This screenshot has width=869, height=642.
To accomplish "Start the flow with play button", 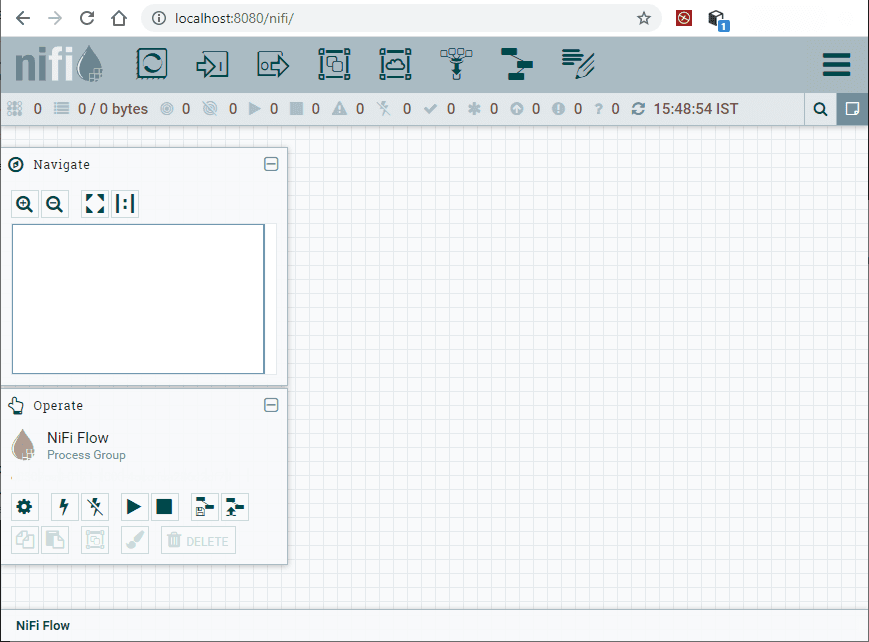I will [x=134, y=507].
